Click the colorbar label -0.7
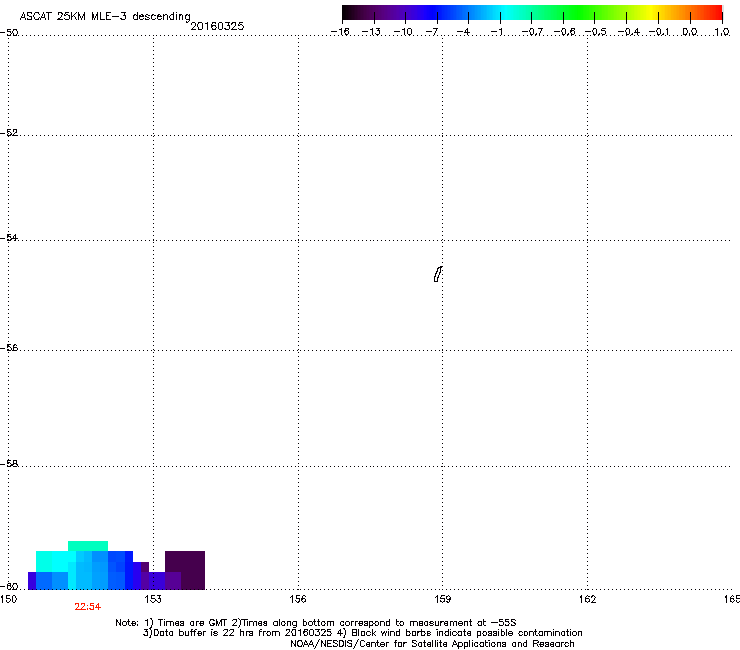Viewport: 740px width, 650px height. tap(532, 32)
